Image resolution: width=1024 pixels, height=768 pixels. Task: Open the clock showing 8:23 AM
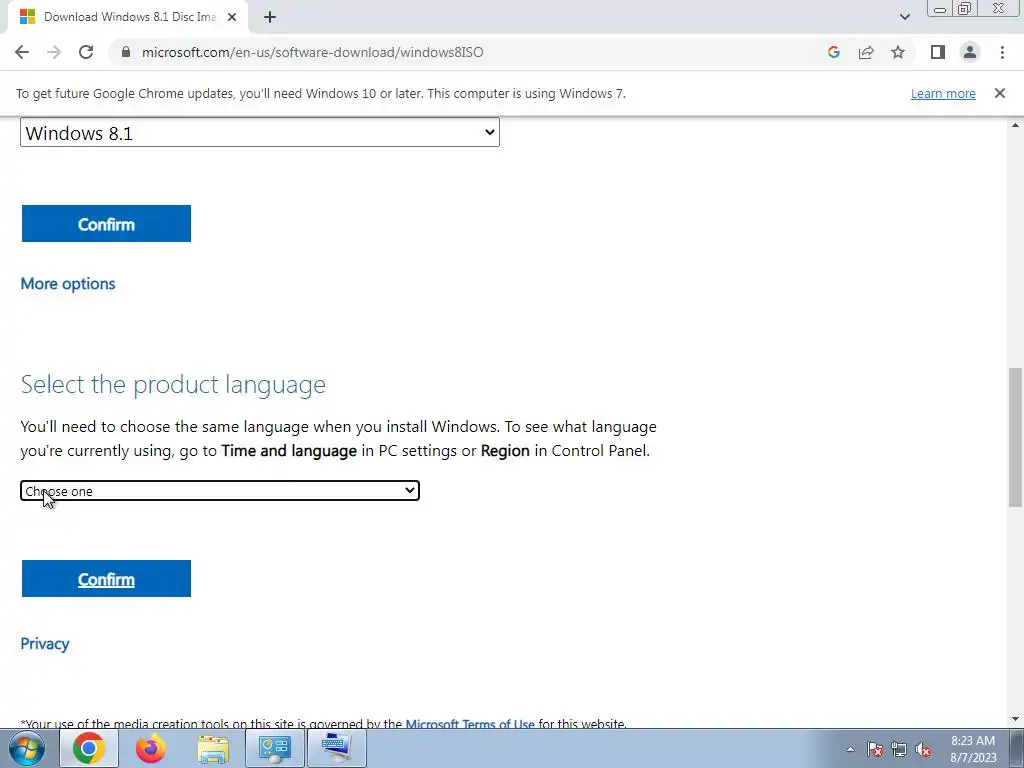[x=973, y=749]
